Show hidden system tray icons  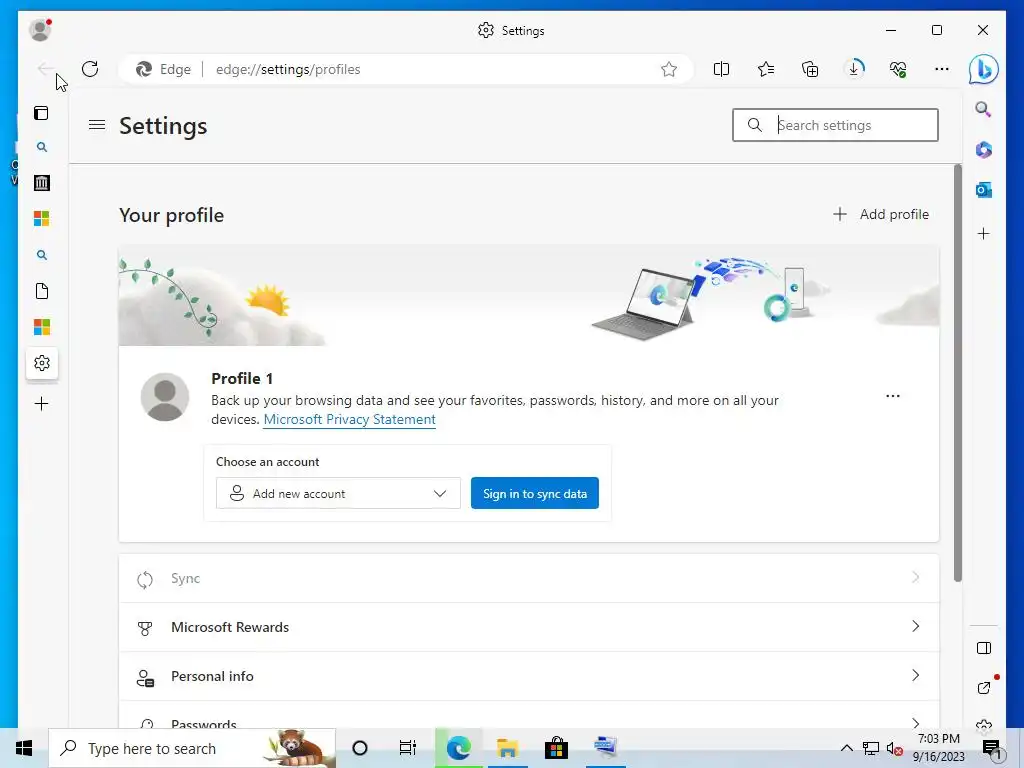[846, 748]
